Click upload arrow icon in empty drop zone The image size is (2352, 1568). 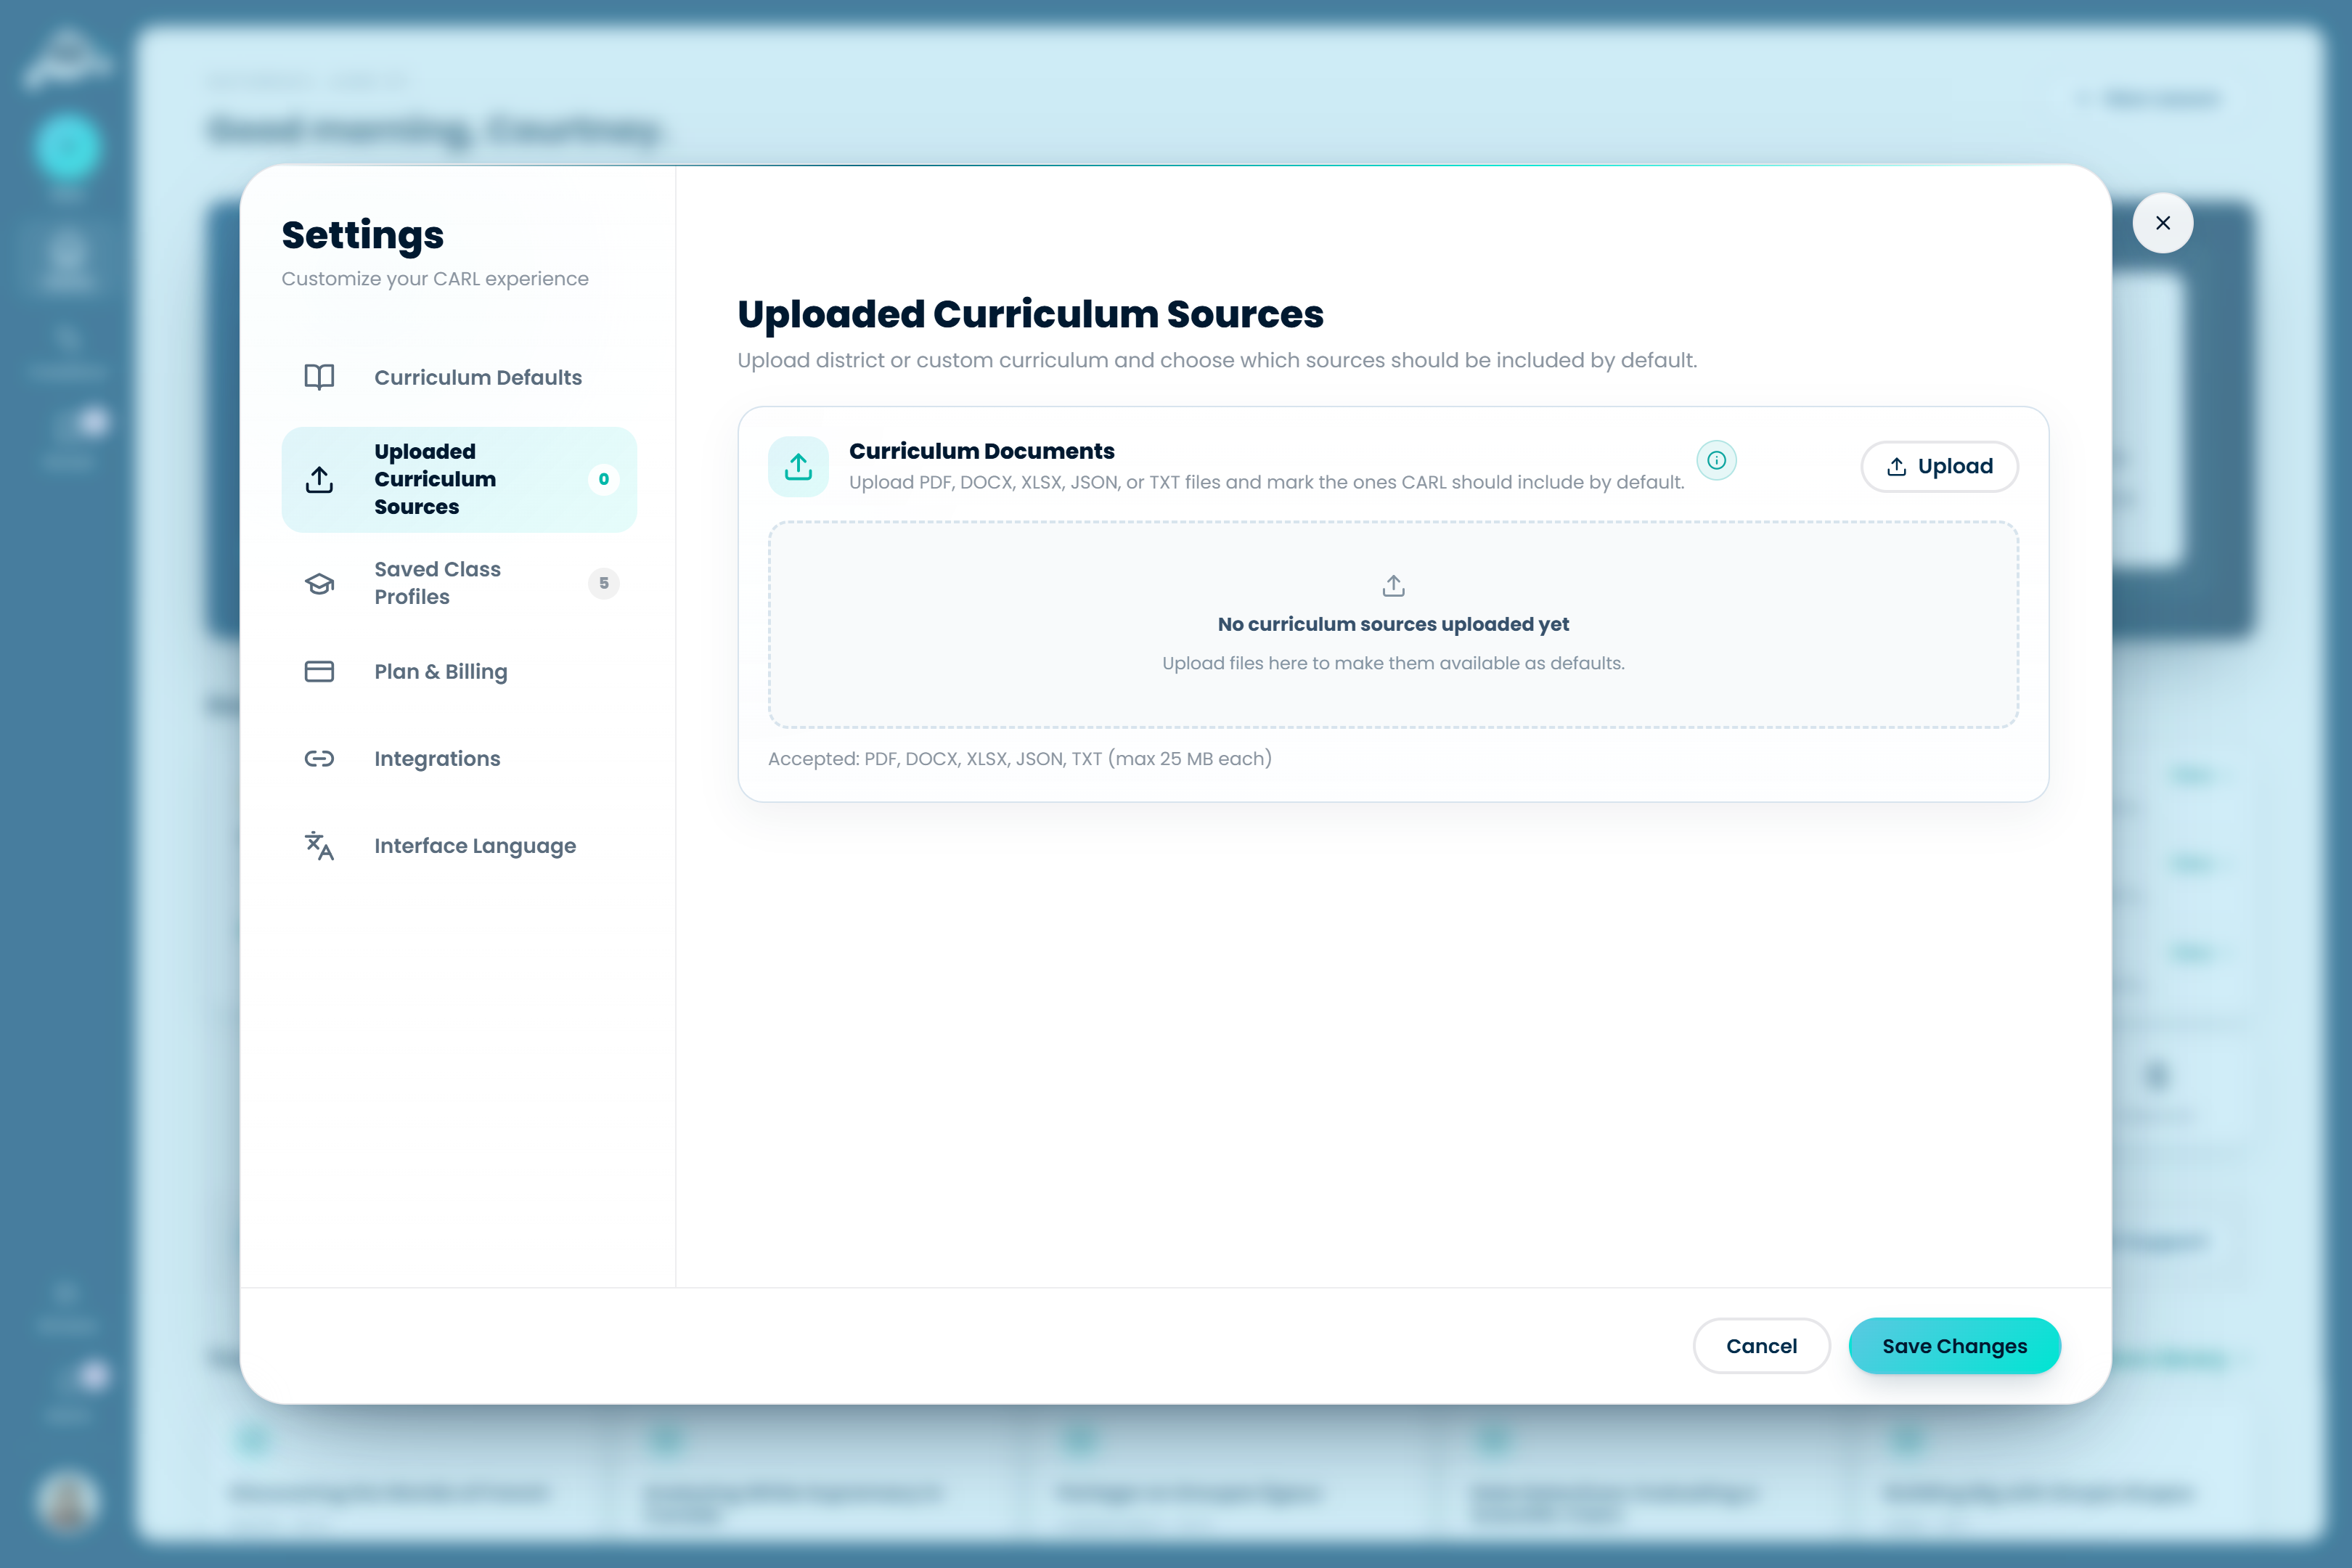coord(1393,585)
